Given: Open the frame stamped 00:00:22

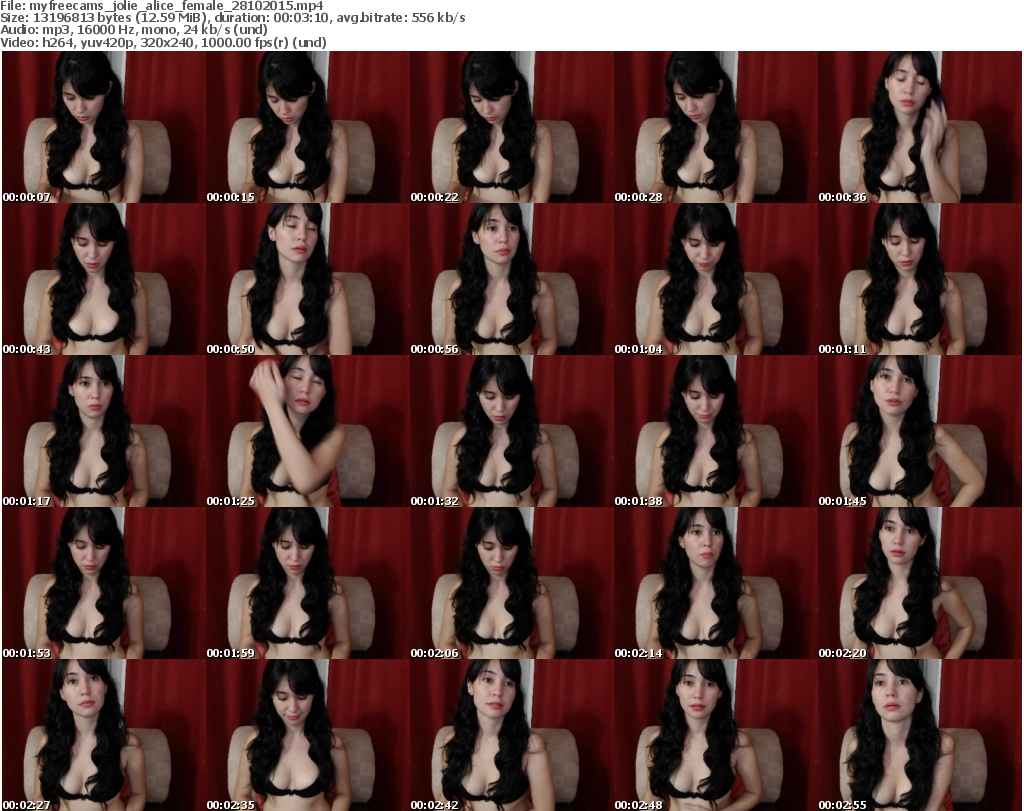Looking at the screenshot, I should 512,127.
